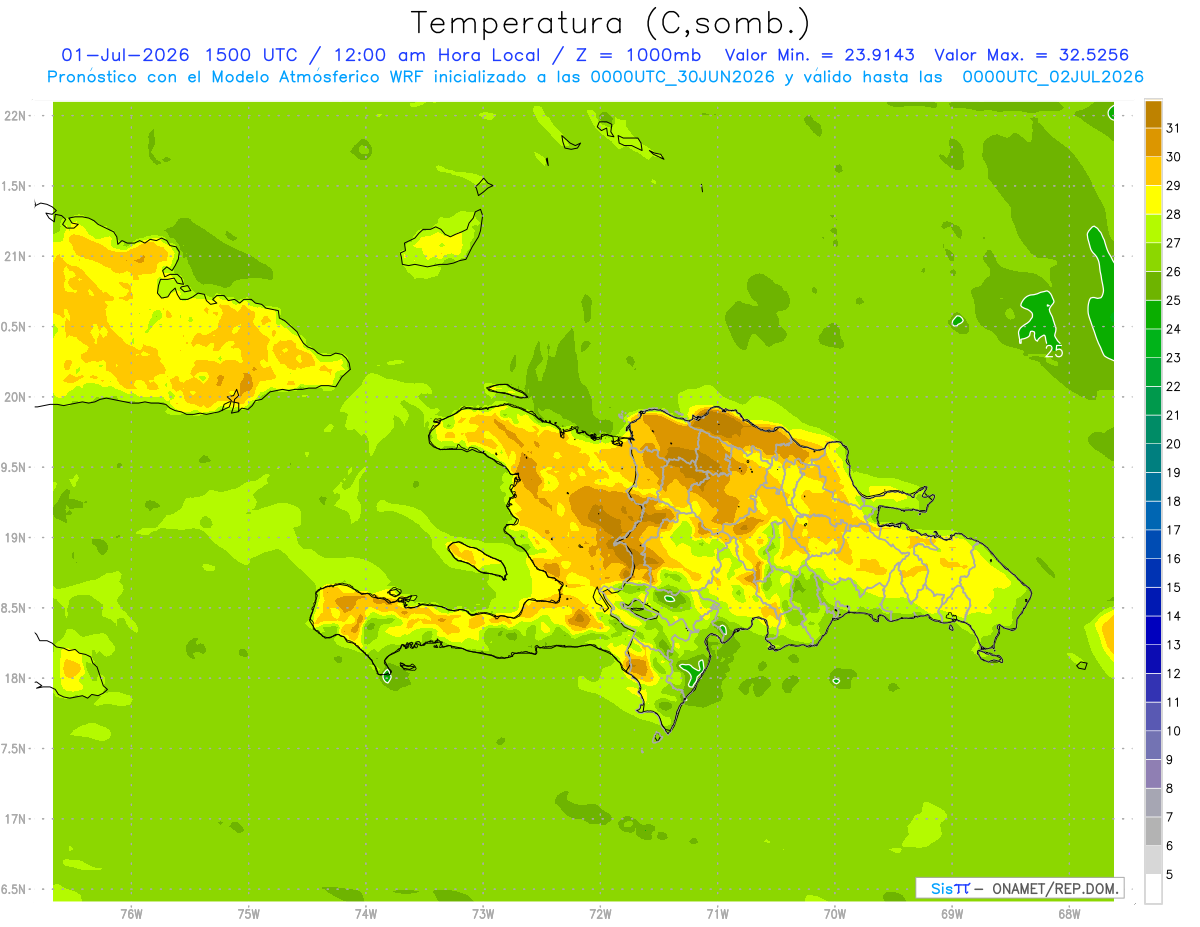Click the '19N' latitude label

click(x=15, y=538)
